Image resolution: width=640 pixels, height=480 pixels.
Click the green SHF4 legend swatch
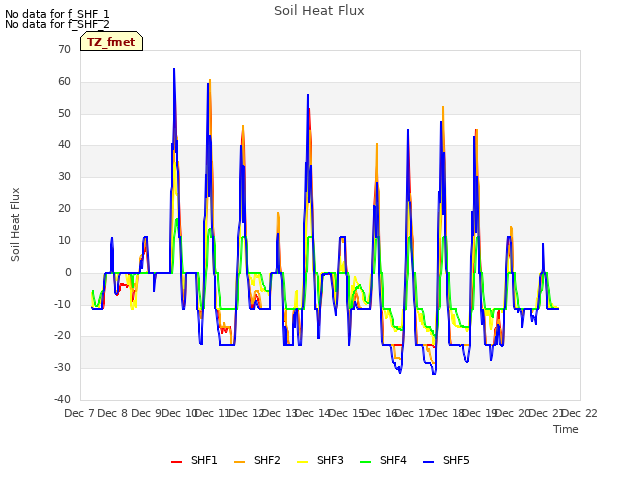(366, 462)
